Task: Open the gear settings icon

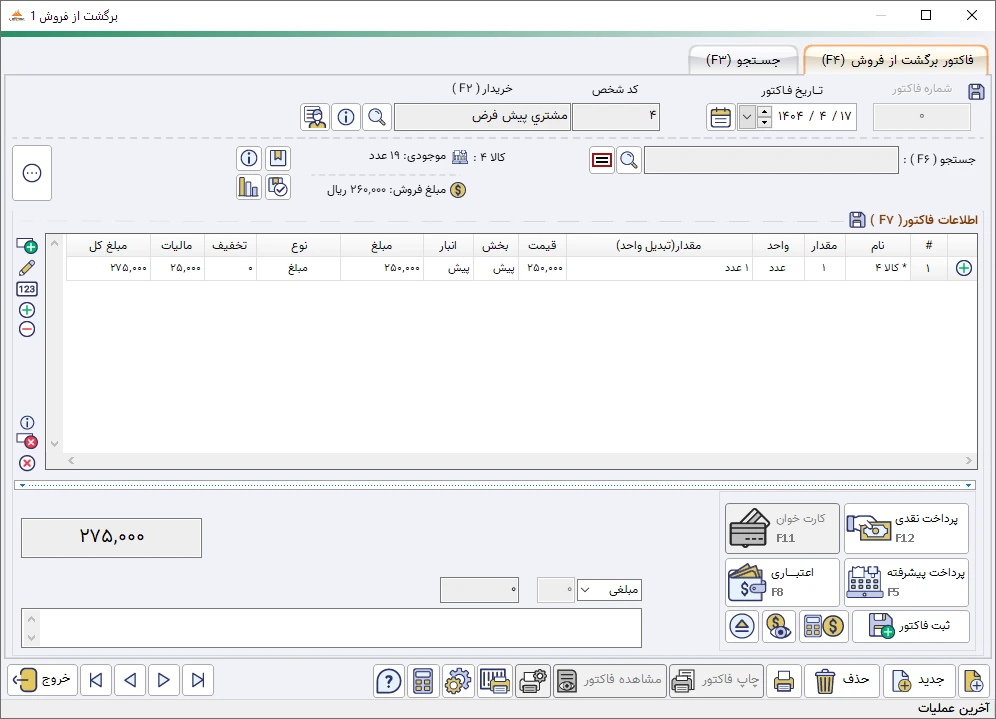Action: pyautogui.click(x=458, y=682)
